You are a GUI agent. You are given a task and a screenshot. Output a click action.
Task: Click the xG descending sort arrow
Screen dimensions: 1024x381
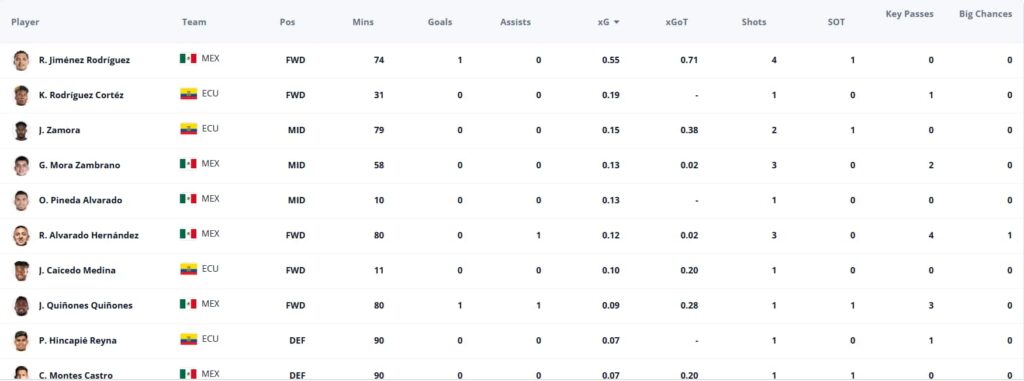click(x=616, y=22)
